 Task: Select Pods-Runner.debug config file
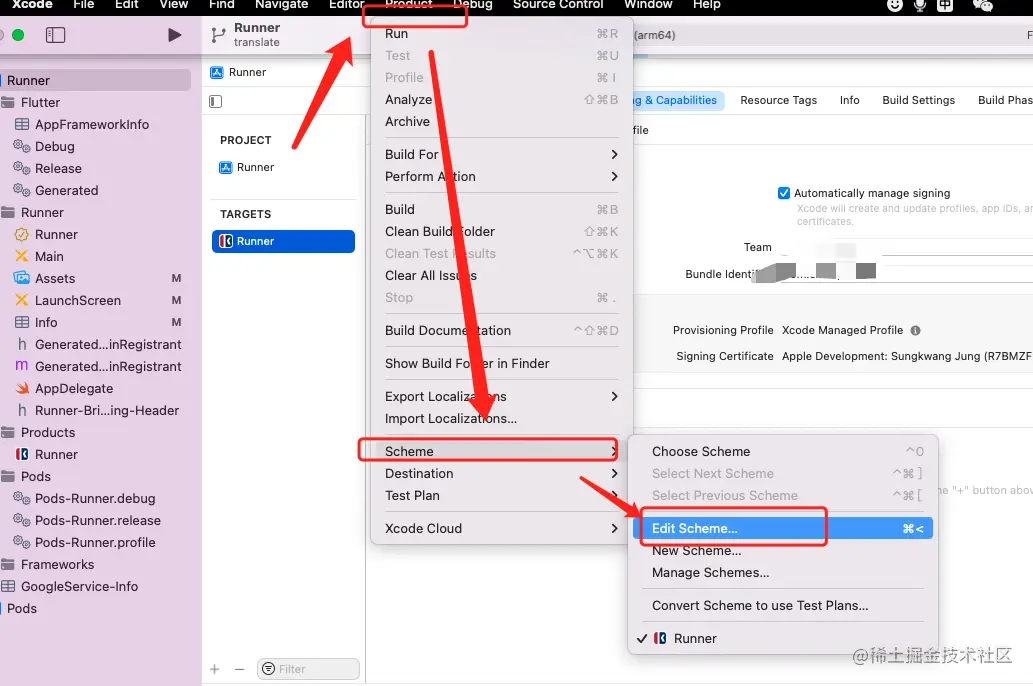click(95, 499)
